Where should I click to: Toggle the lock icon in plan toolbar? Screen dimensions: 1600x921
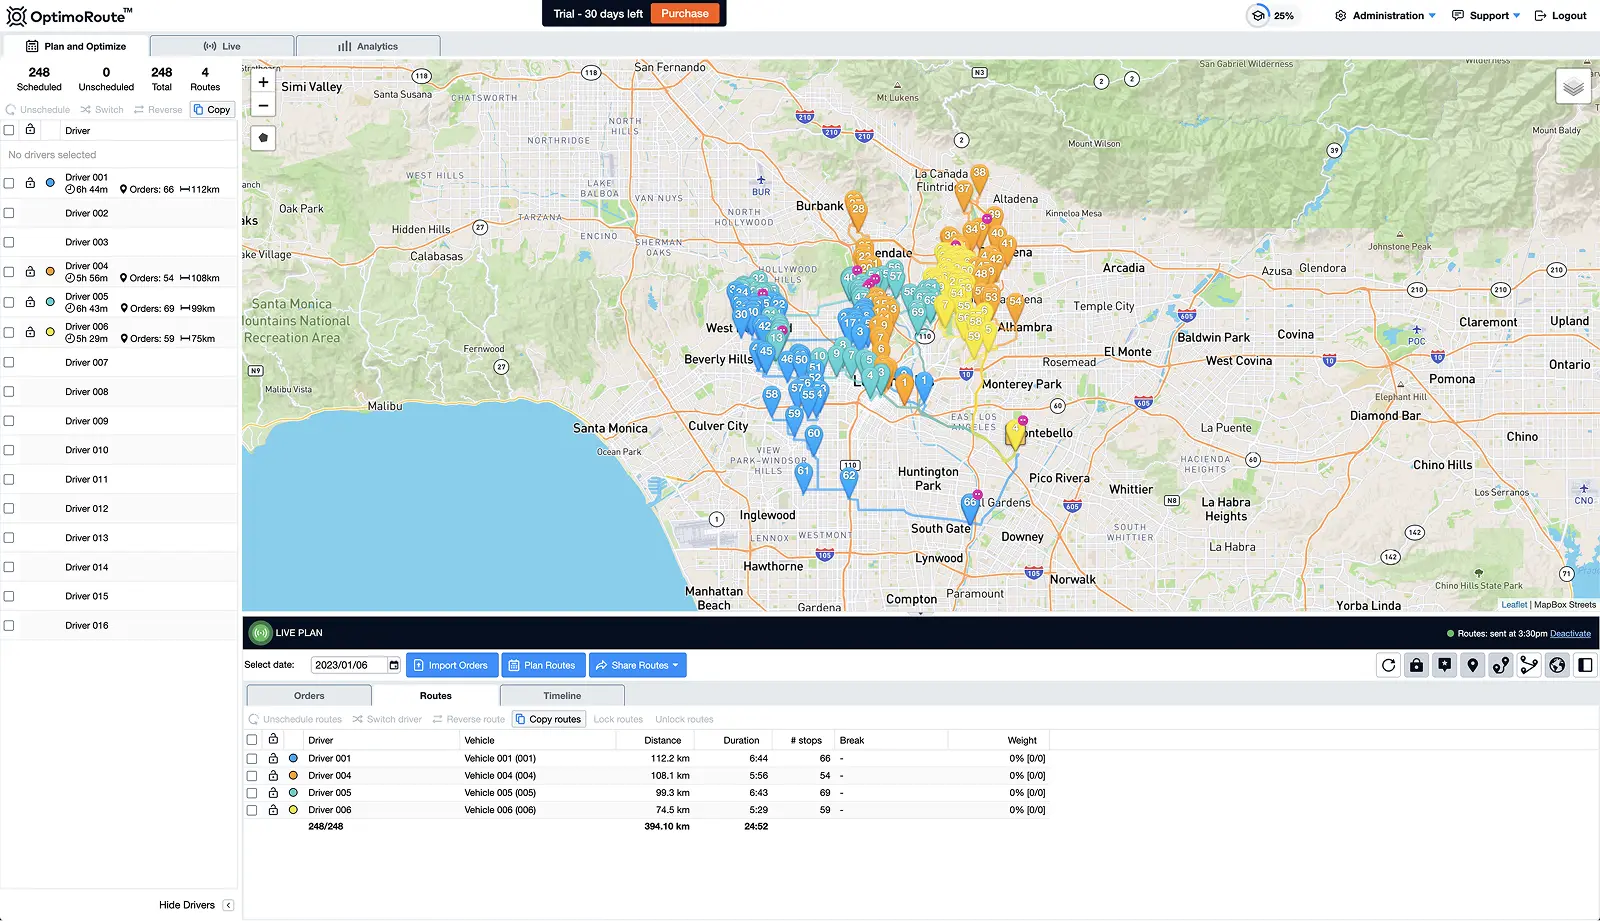click(1416, 665)
